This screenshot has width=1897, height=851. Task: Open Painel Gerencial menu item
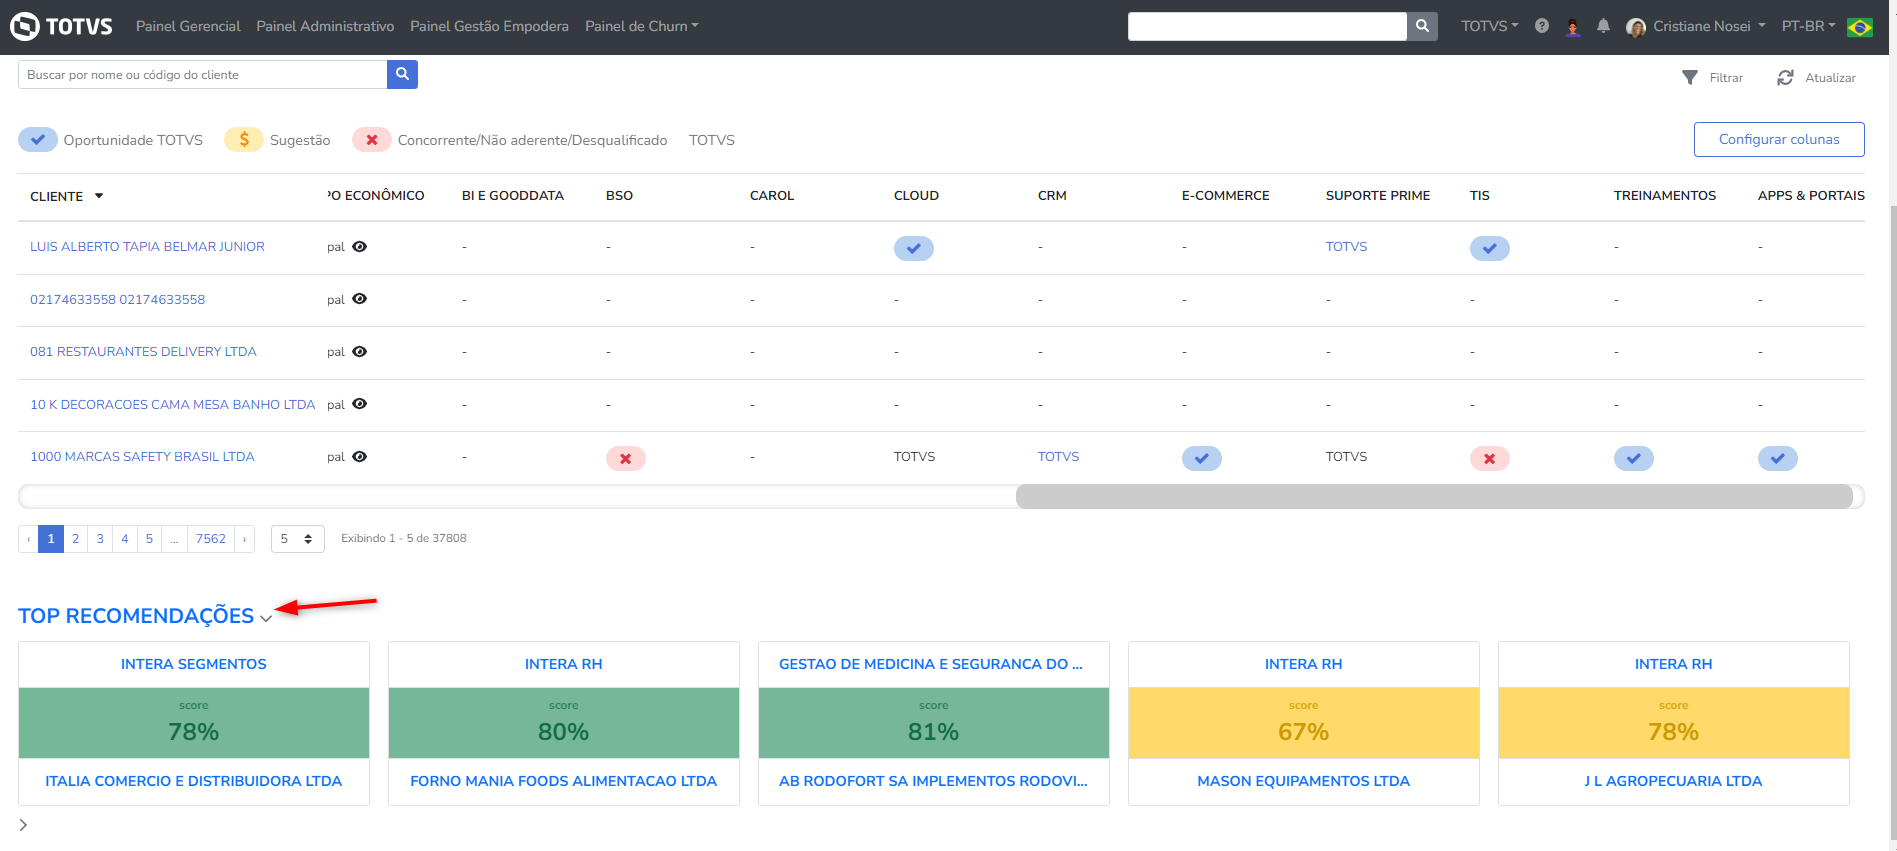(188, 26)
